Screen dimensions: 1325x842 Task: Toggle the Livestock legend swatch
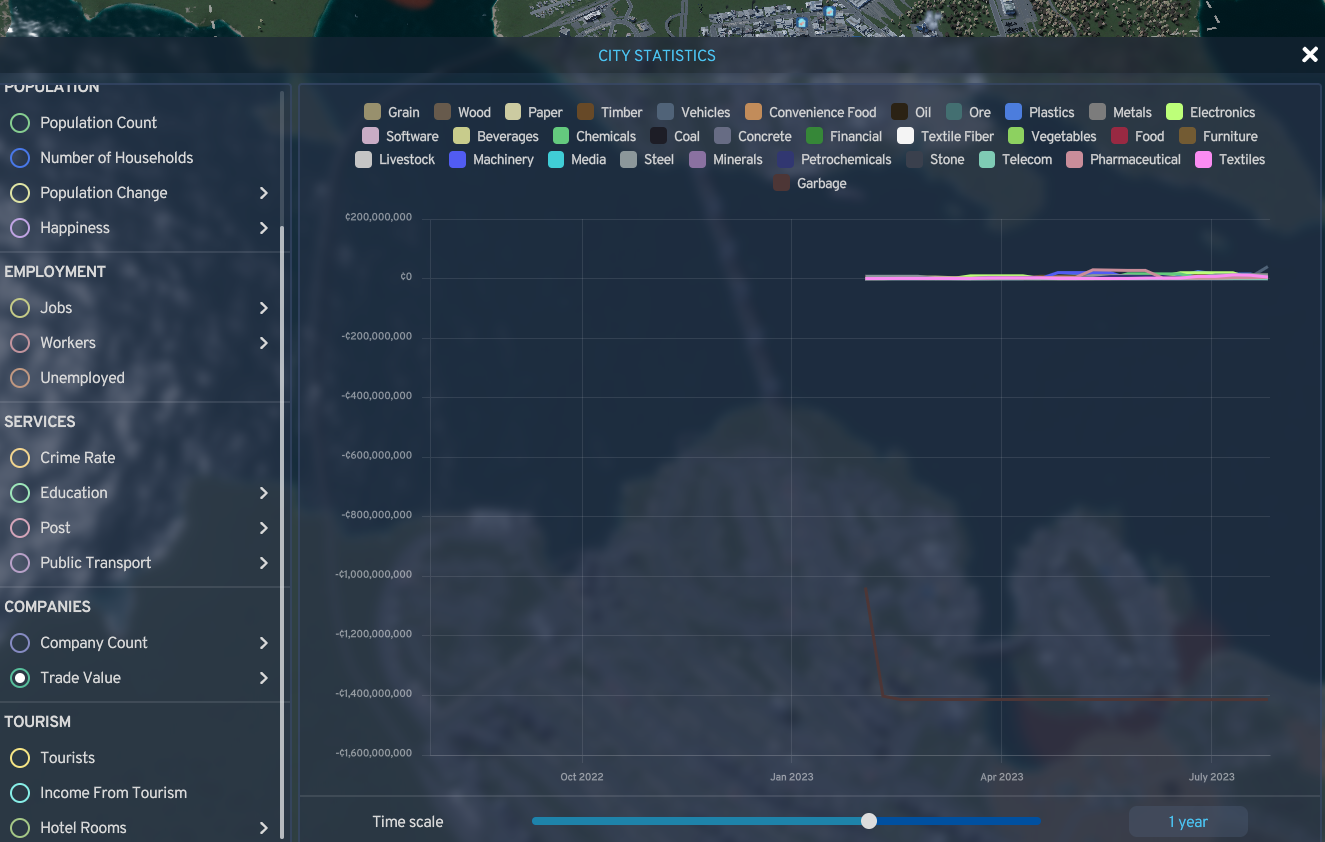coord(364,159)
